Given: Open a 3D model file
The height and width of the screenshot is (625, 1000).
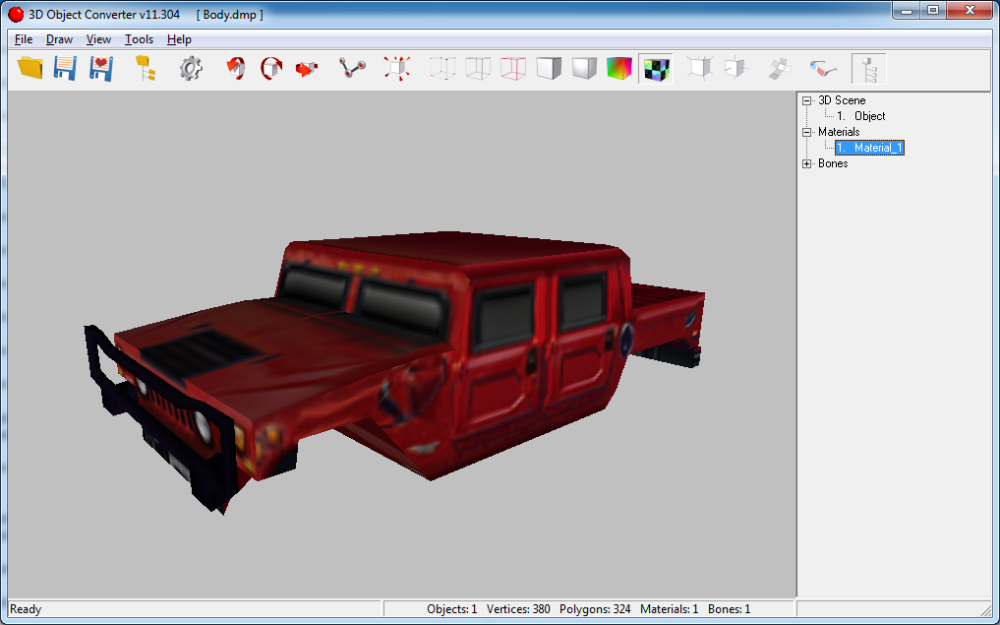Looking at the screenshot, I should pyautogui.click(x=28, y=67).
